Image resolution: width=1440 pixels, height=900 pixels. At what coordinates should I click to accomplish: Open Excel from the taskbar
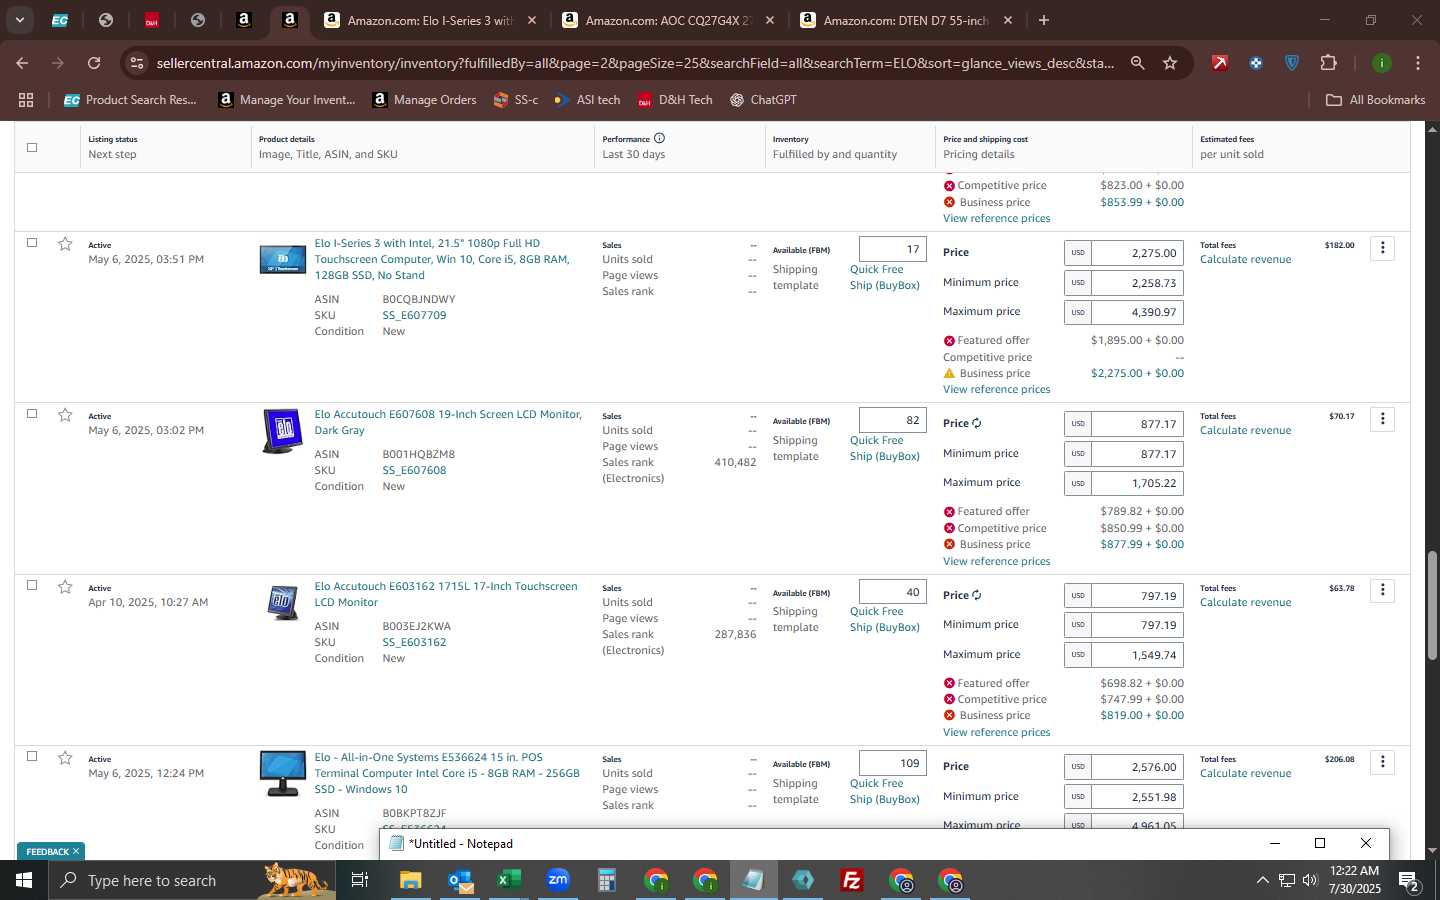click(x=509, y=880)
